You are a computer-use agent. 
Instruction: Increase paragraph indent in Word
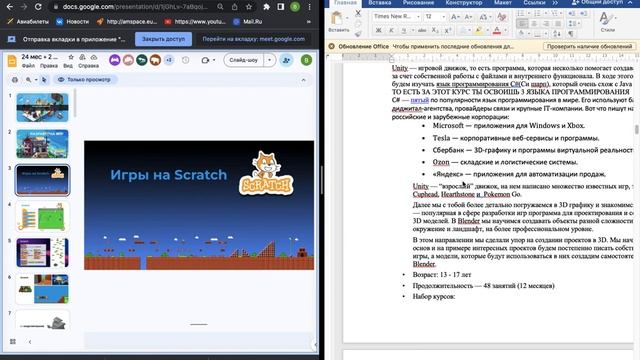click(584, 13)
